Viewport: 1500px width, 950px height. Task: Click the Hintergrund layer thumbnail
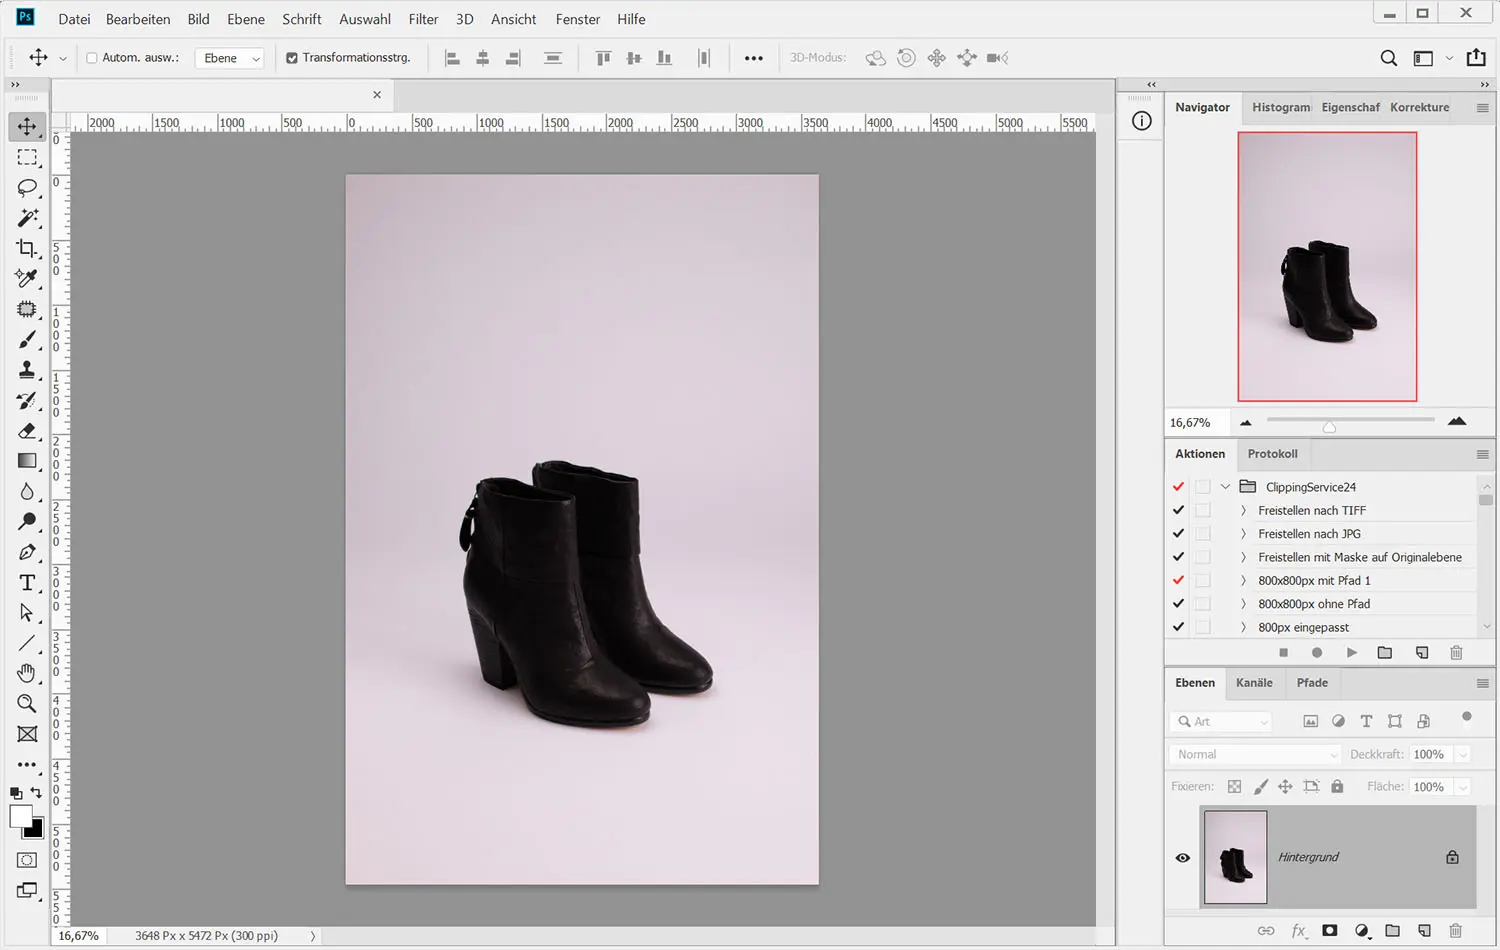click(x=1235, y=857)
